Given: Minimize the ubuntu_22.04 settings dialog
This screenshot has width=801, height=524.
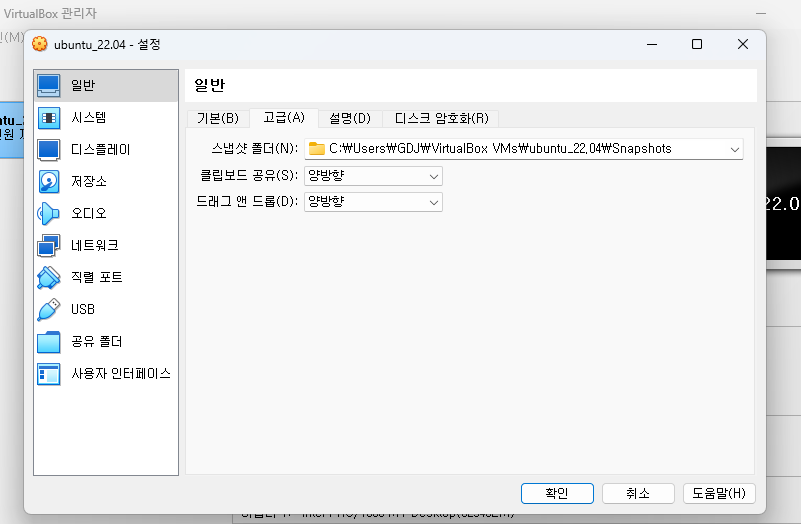Looking at the screenshot, I should pyautogui.click(x=652, y=44).
